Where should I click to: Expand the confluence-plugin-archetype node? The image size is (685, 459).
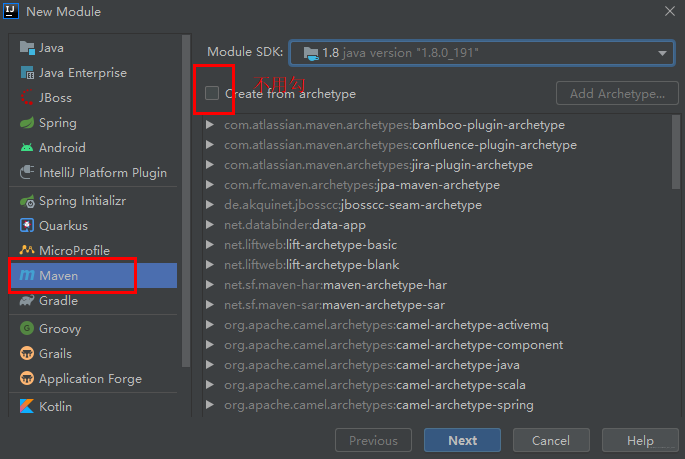click(x=210, y=145)
